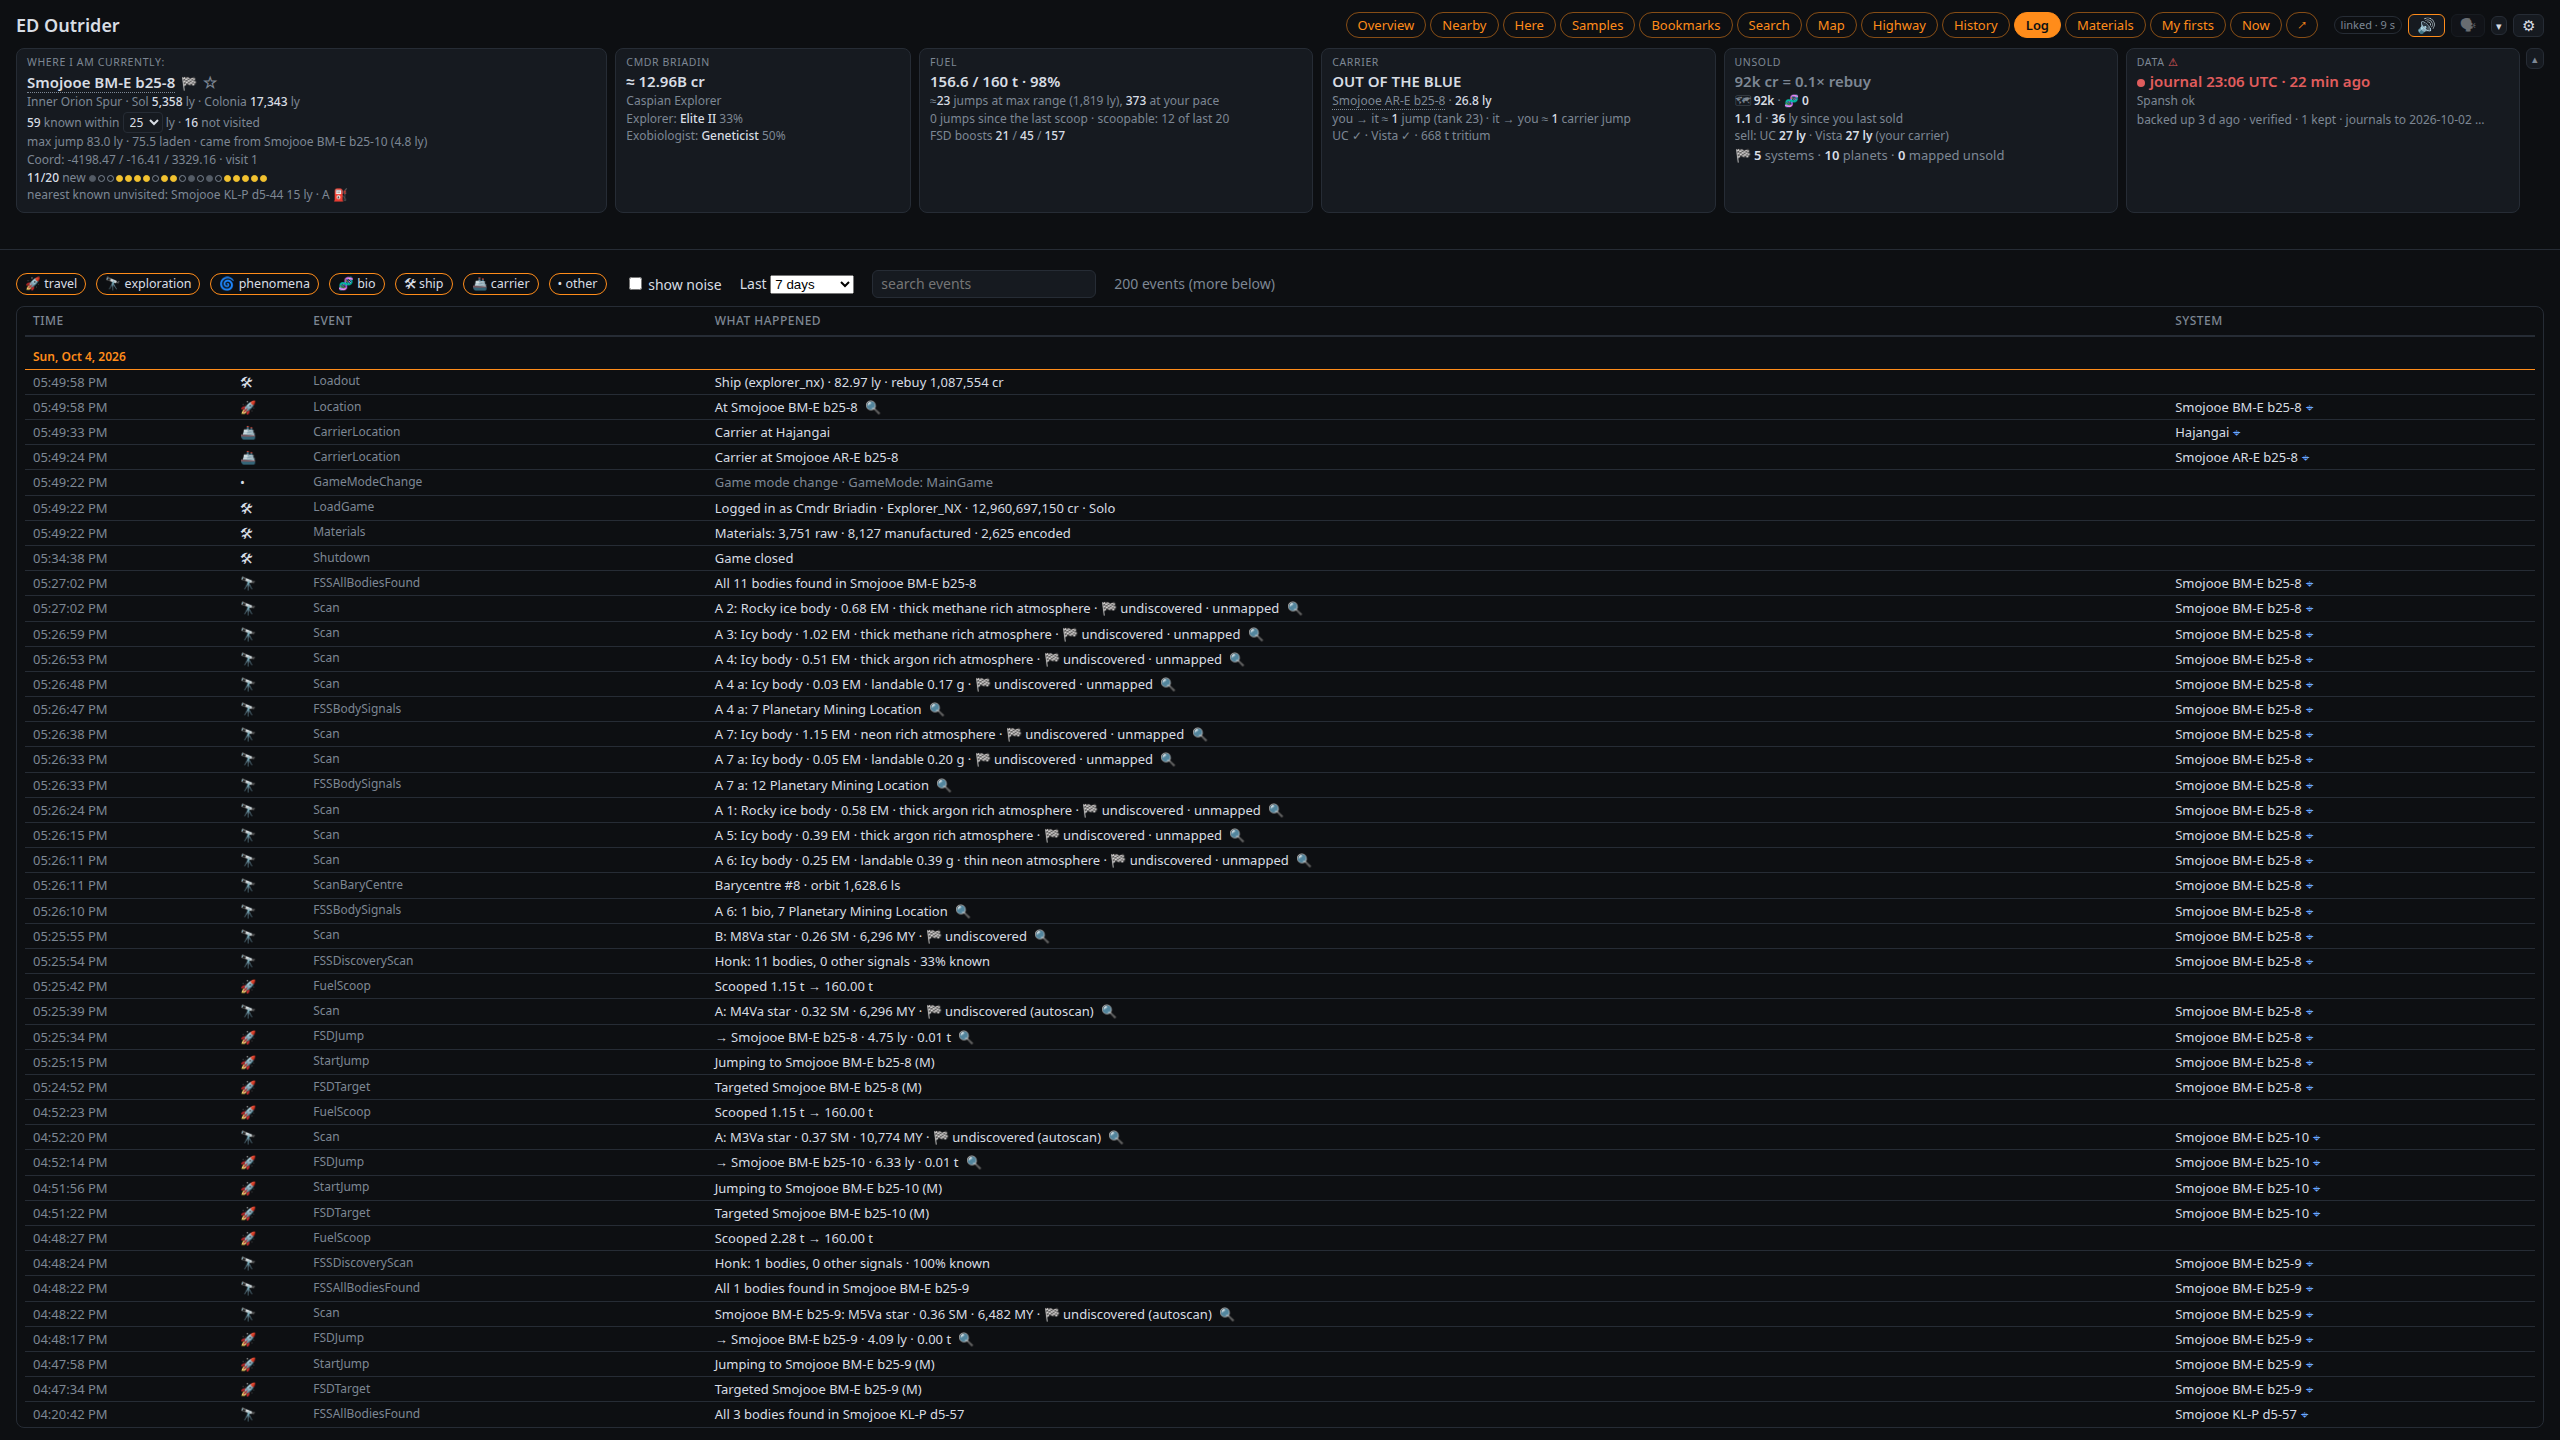The height and width of the screenshot is (1440, 2560).
Task: Toggle the voice speaking-head button
Action: point(2468,26)
